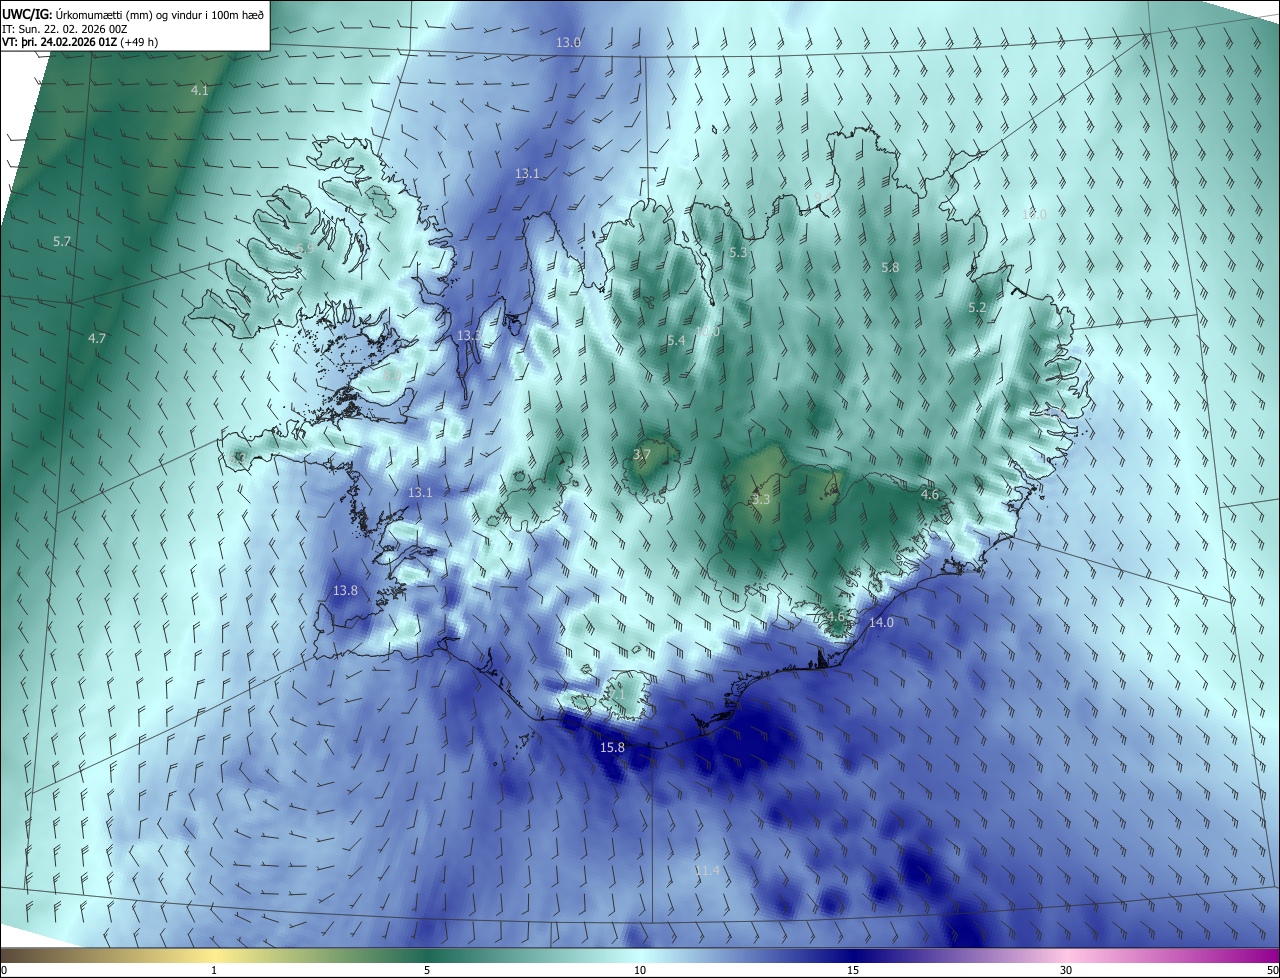The image size is (1280, 978).
Task: Click the colour scale tick labelled 50
Action: coord(1273,970)
